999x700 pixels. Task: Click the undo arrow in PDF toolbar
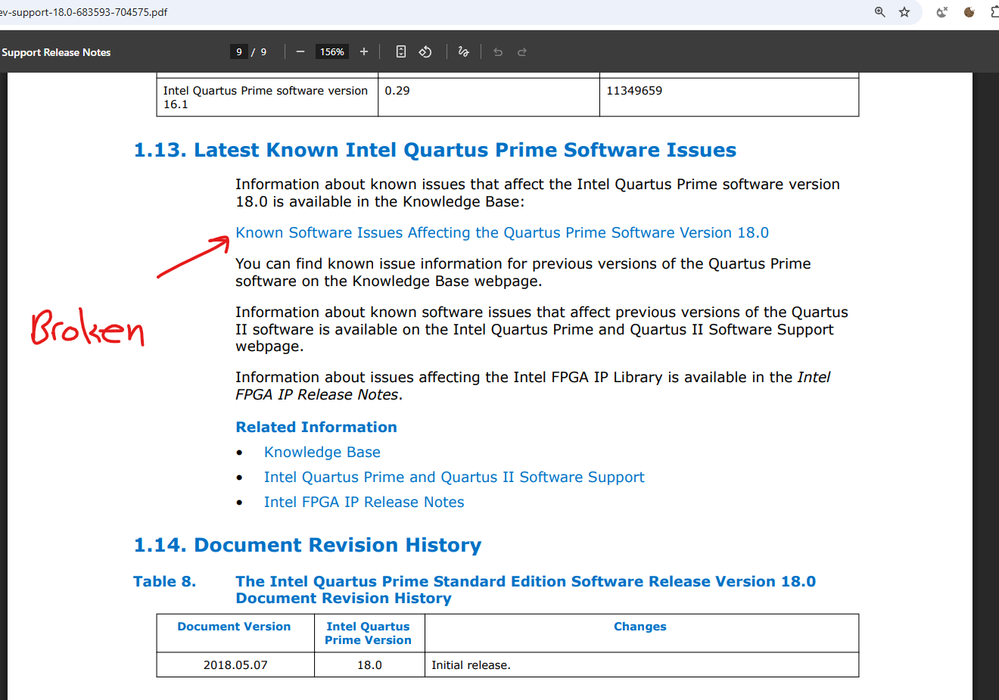pos(498,52)
